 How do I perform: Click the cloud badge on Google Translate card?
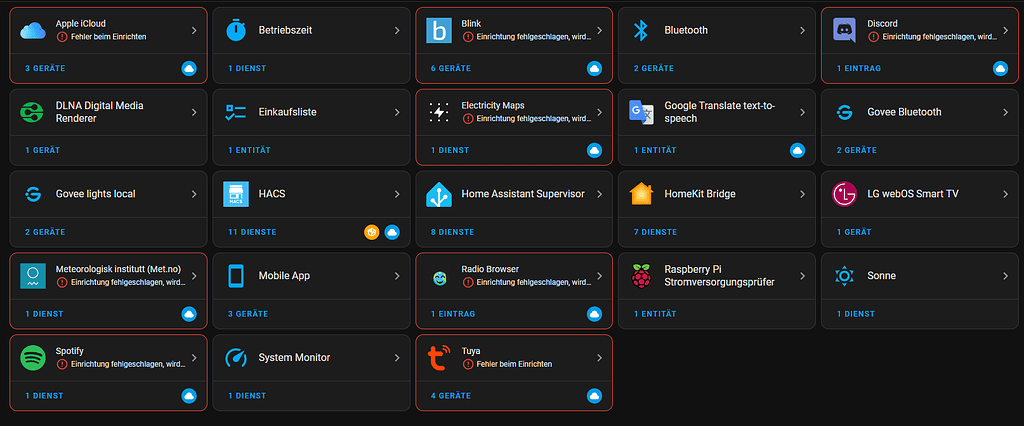click(x=797, y=150)
